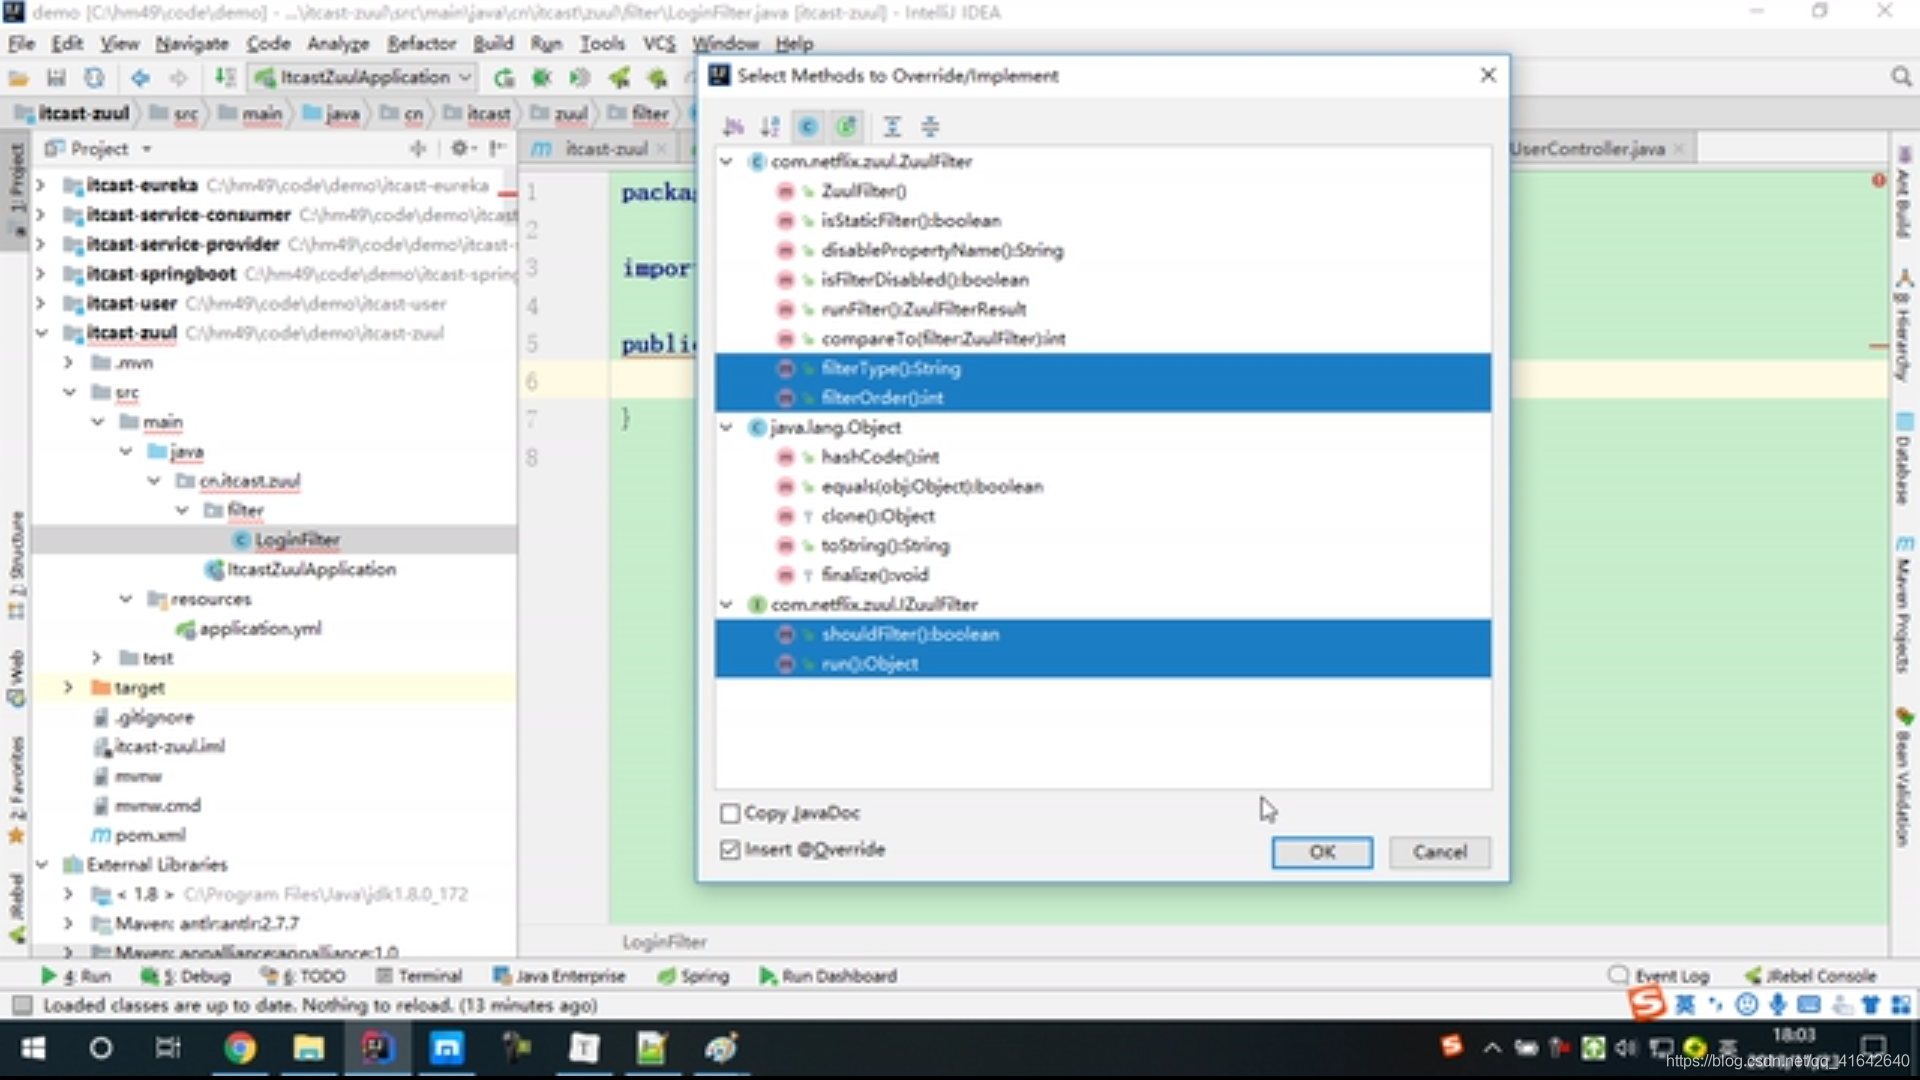Viewport: 1920px width, 1080px height.
Task: Expand the test folder
Action: click(96, 658)
